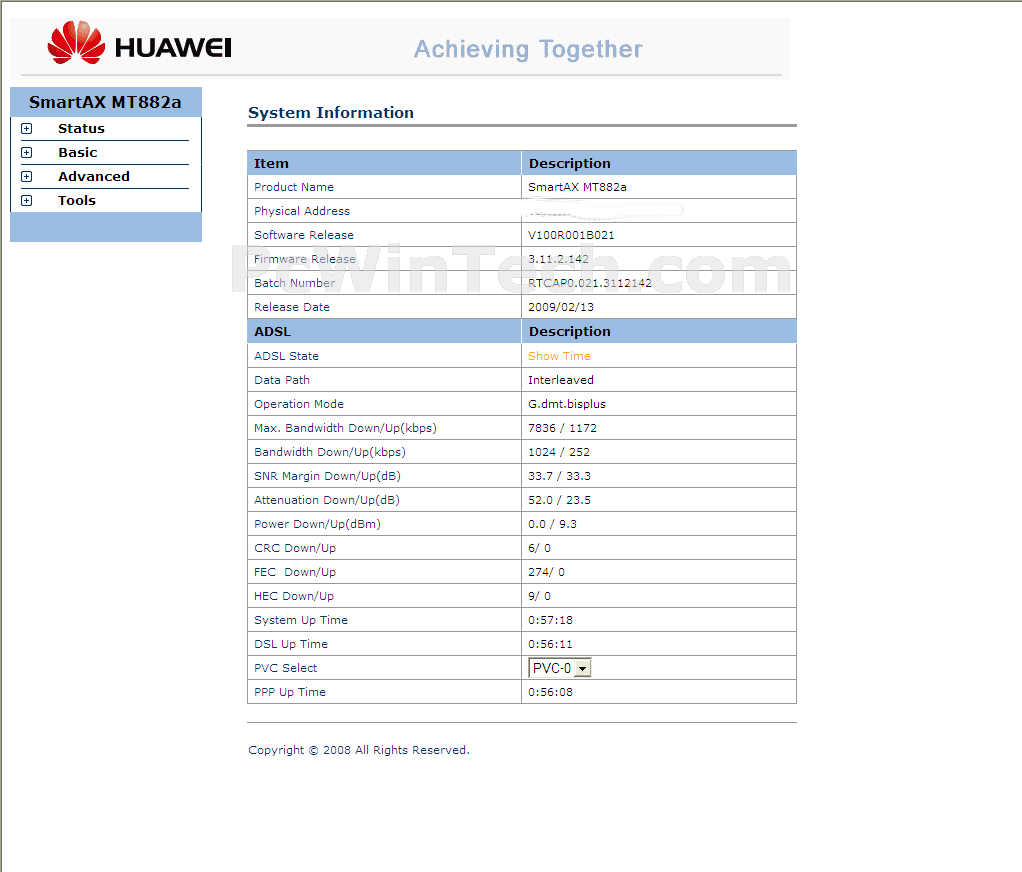Expand the Basic menu plus icon
Image resolution: width=1022 pixels, height=872 pixels.
tap(27, 153)
